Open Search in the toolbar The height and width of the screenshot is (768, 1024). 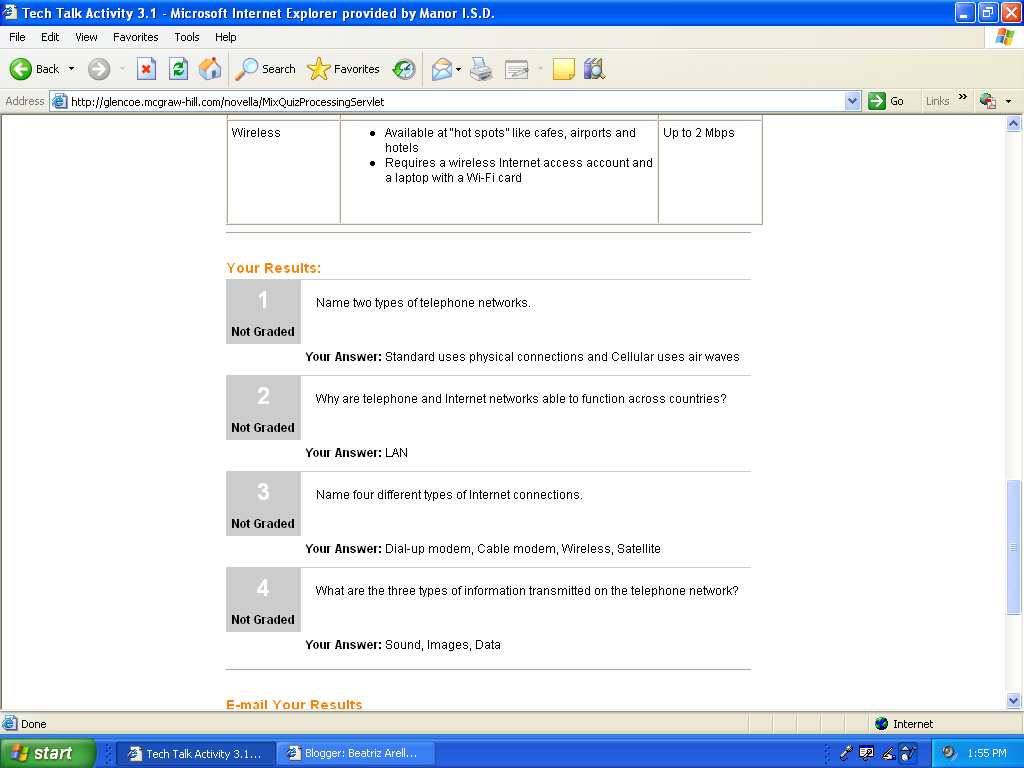[265, 69]
